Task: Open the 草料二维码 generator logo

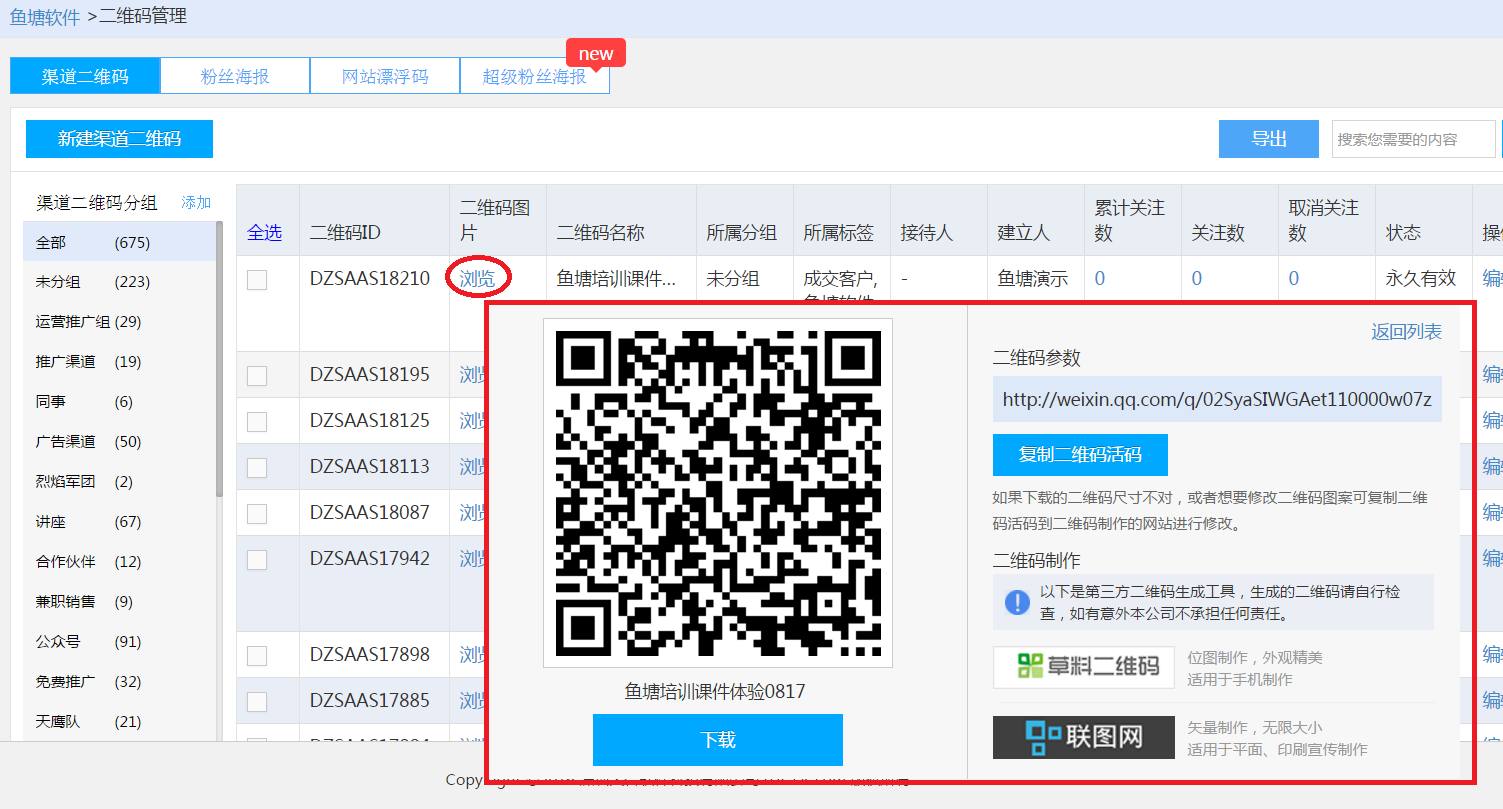Action: 1084,667
